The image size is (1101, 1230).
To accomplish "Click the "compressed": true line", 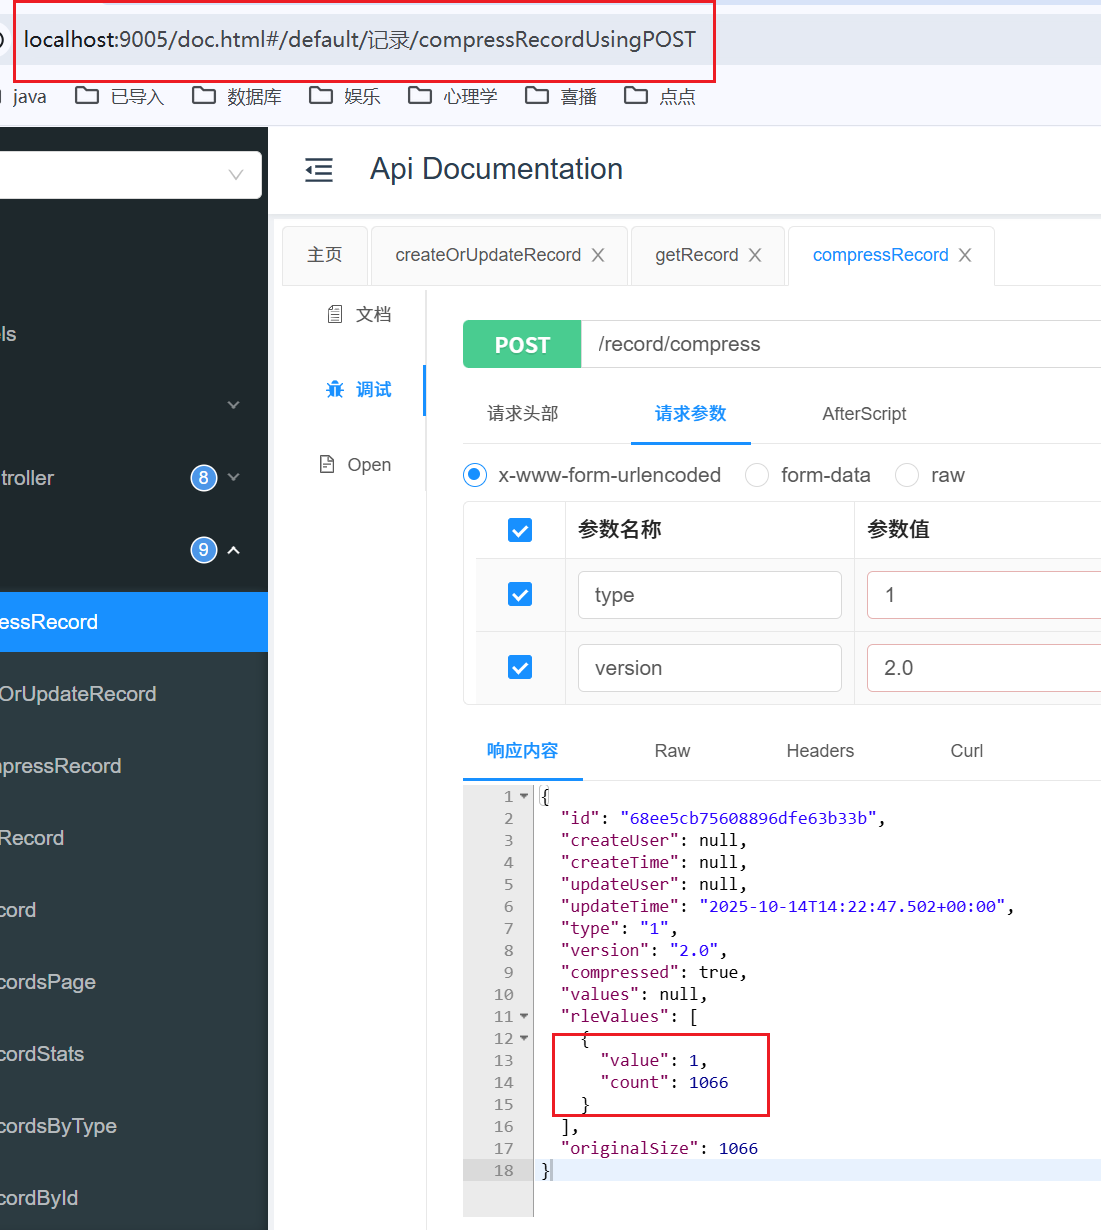I will click(x=654, y=972).
